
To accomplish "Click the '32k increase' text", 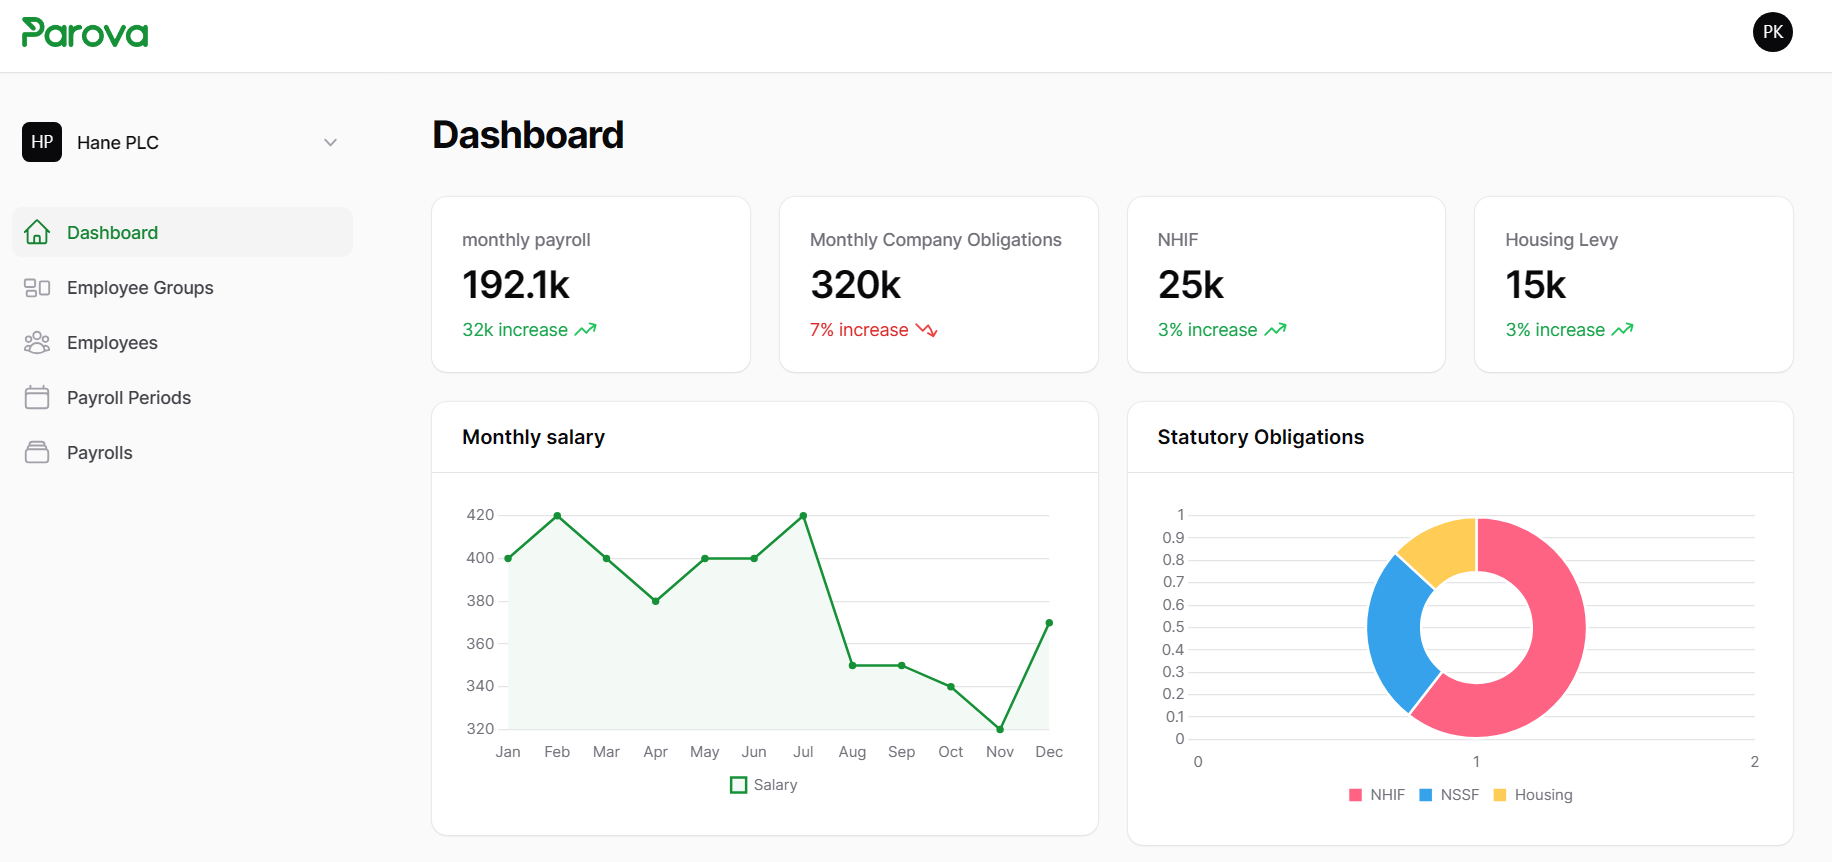I will 515,330.
